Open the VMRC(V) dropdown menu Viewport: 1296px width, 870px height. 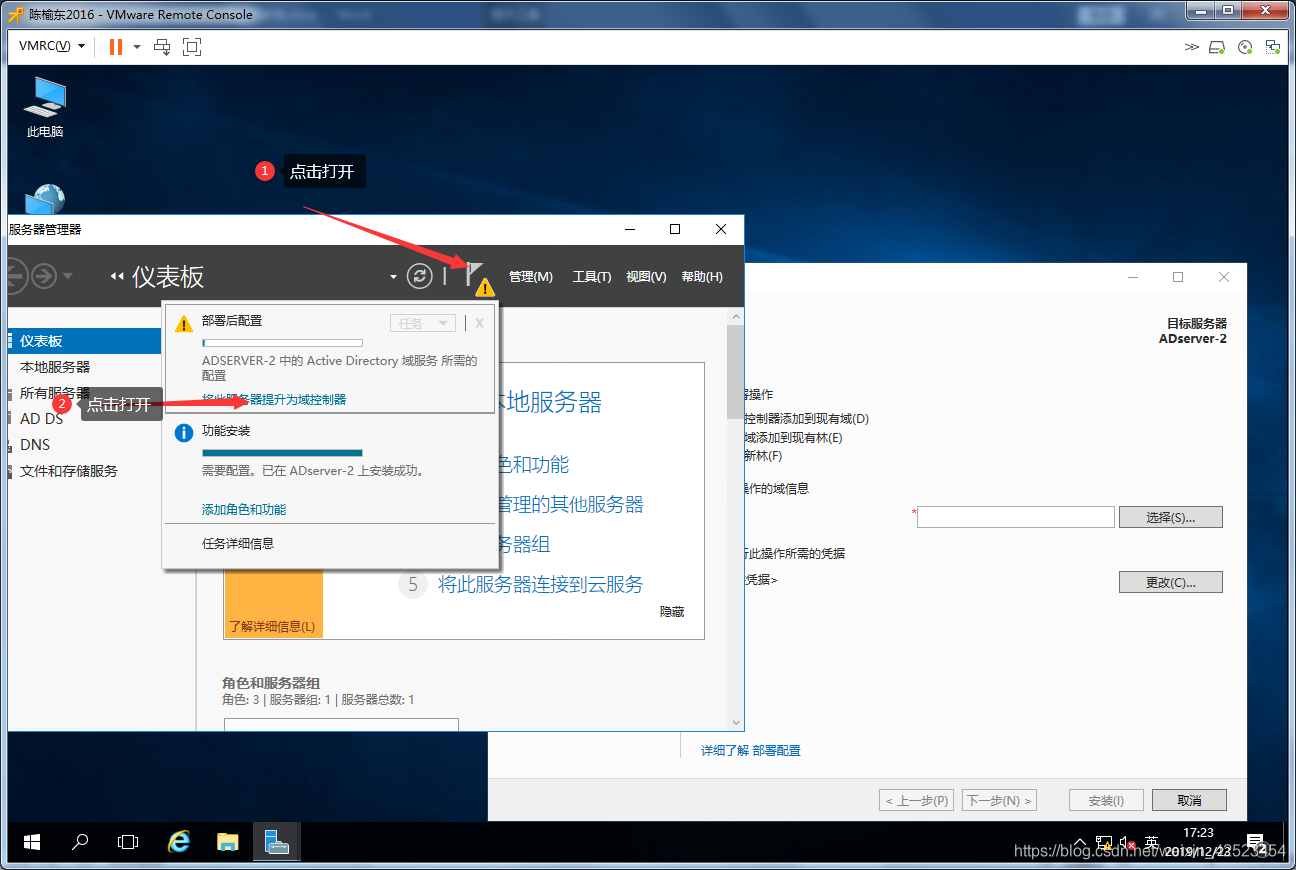pyautogui.click(x=52, y=47)
